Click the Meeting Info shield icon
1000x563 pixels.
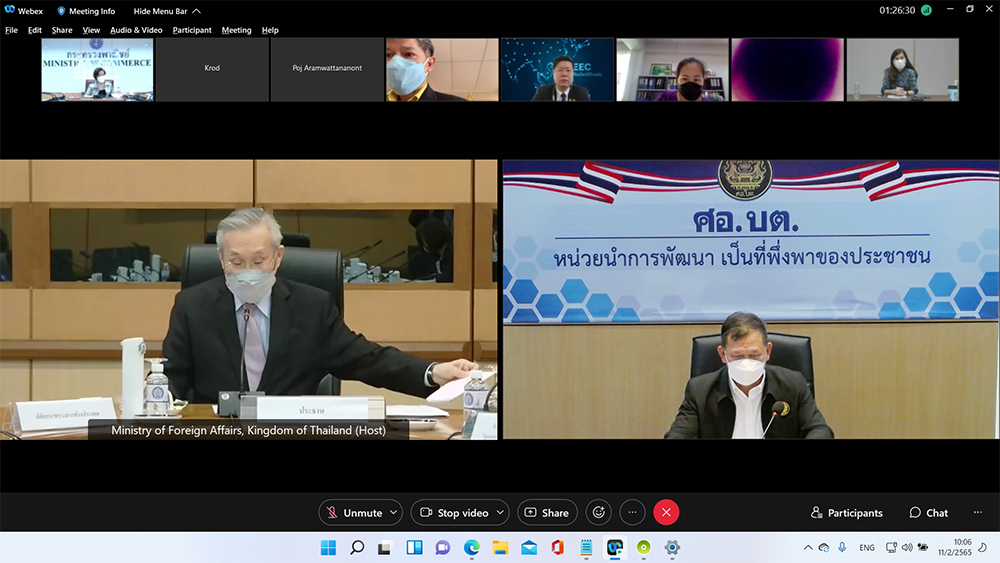coord(61,11)
